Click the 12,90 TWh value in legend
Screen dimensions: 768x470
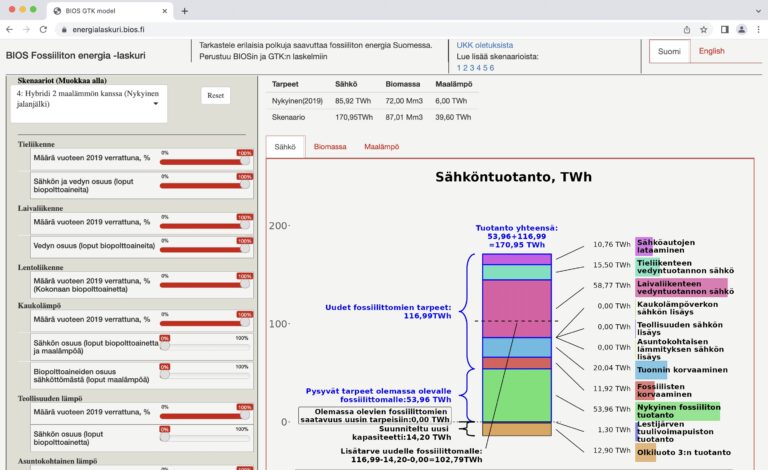click(612, 450)
